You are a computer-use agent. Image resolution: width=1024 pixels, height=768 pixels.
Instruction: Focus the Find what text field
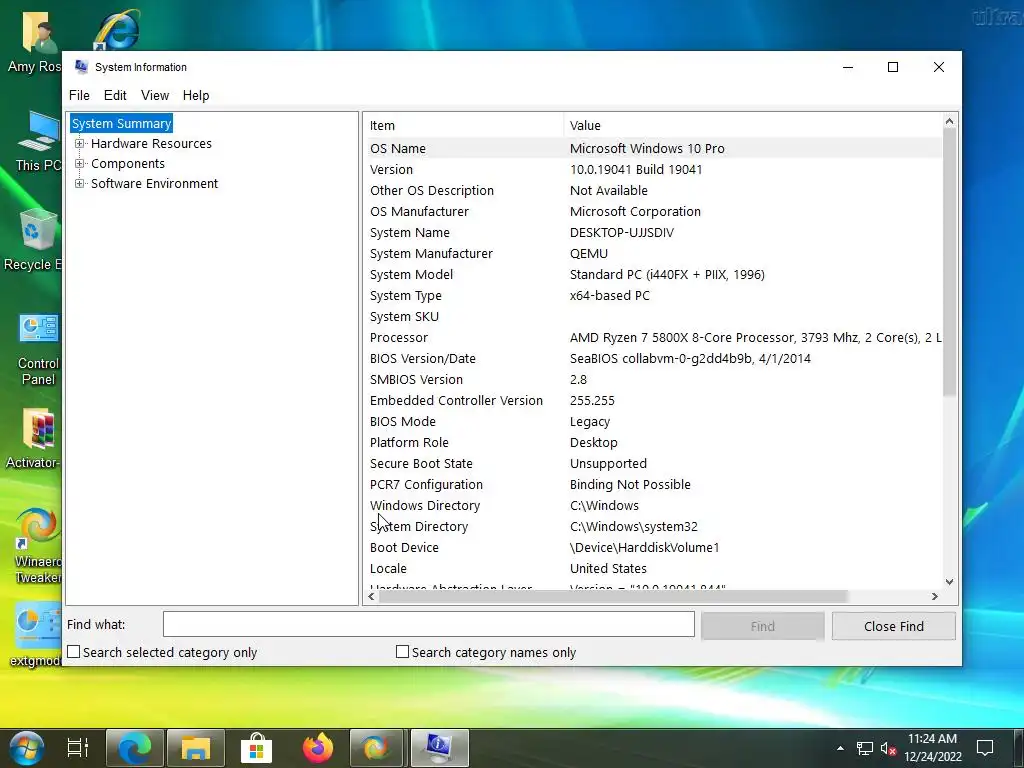(429, 624)
